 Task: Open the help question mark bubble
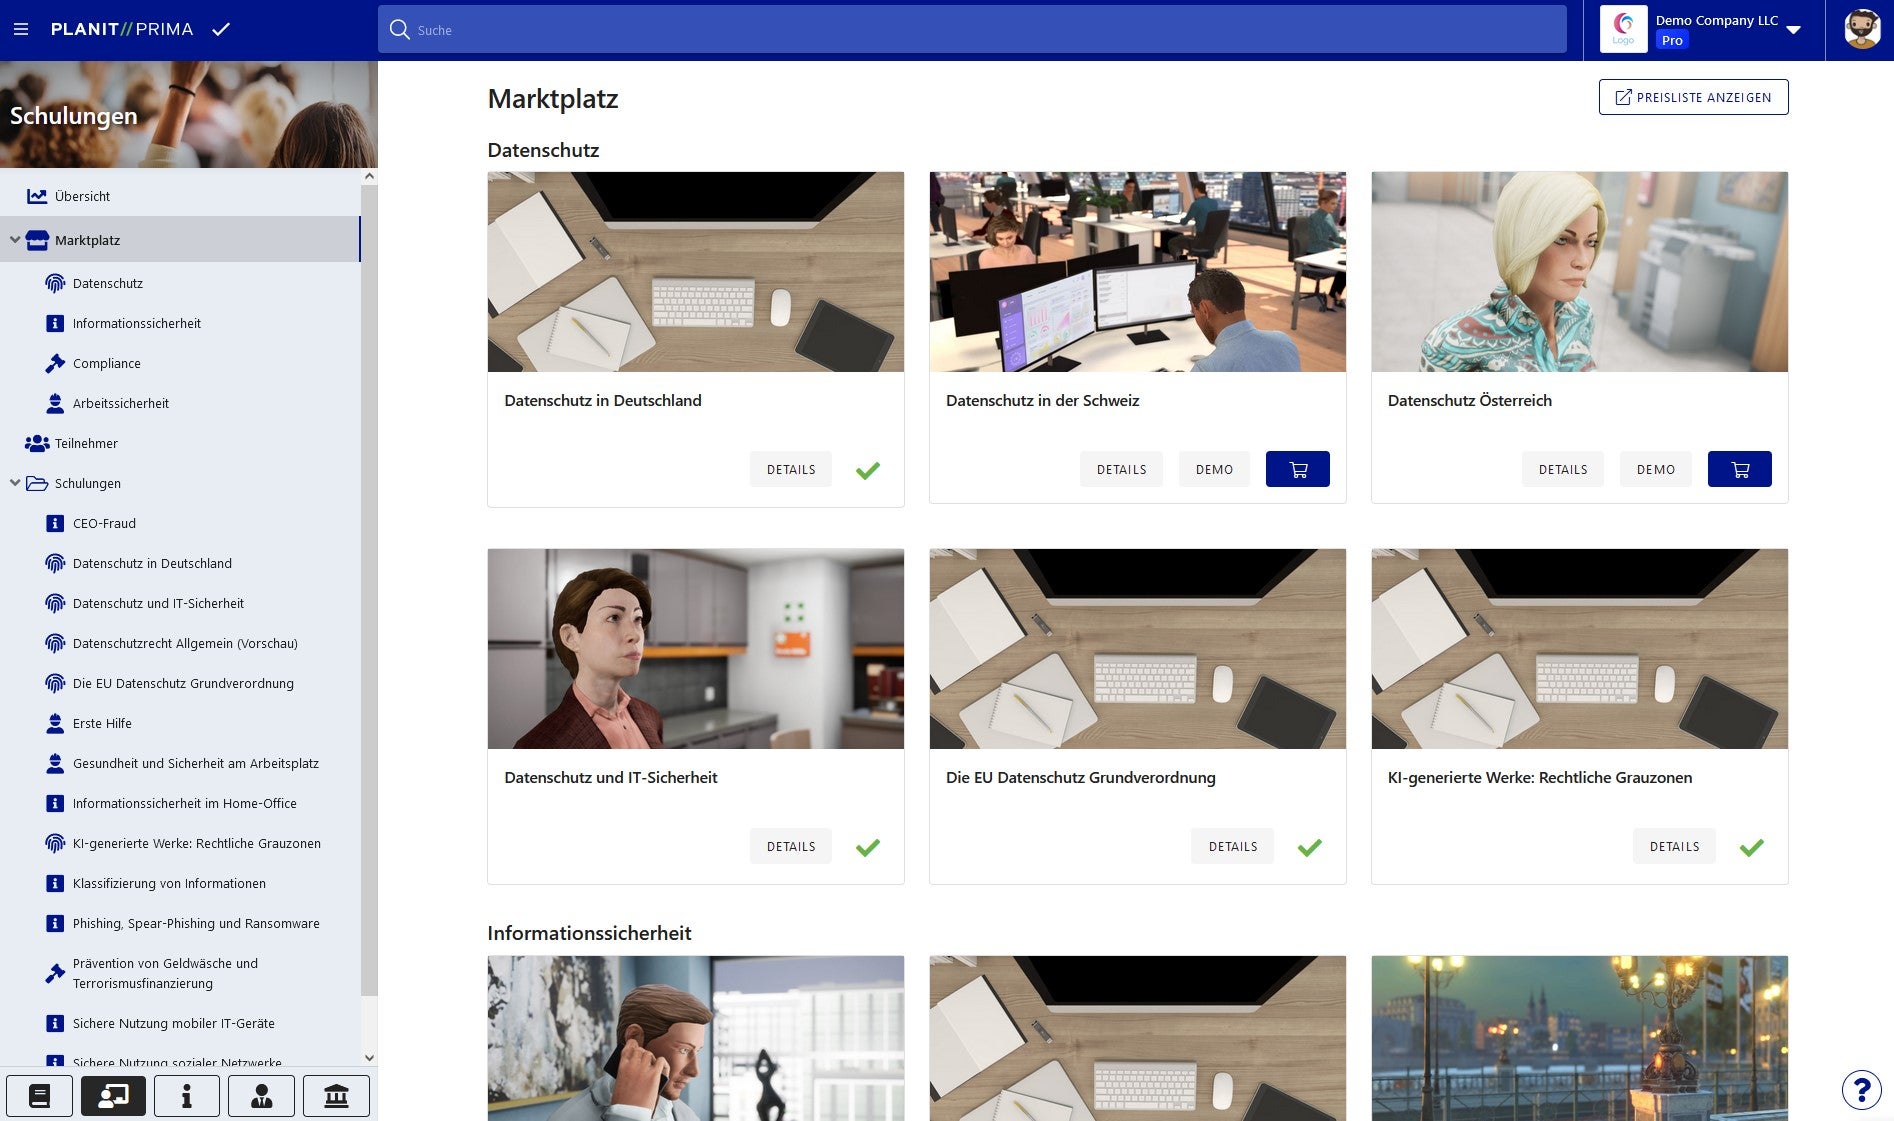click(1860, 1090)
